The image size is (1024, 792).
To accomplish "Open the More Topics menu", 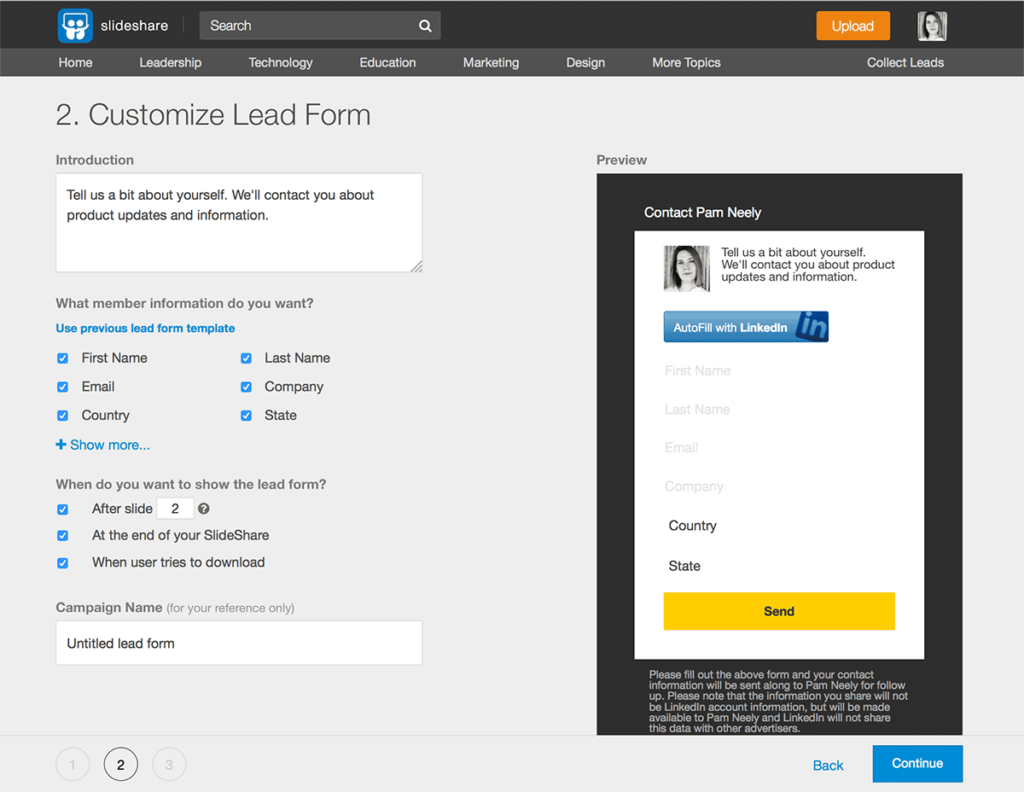I will coord(686,62).
